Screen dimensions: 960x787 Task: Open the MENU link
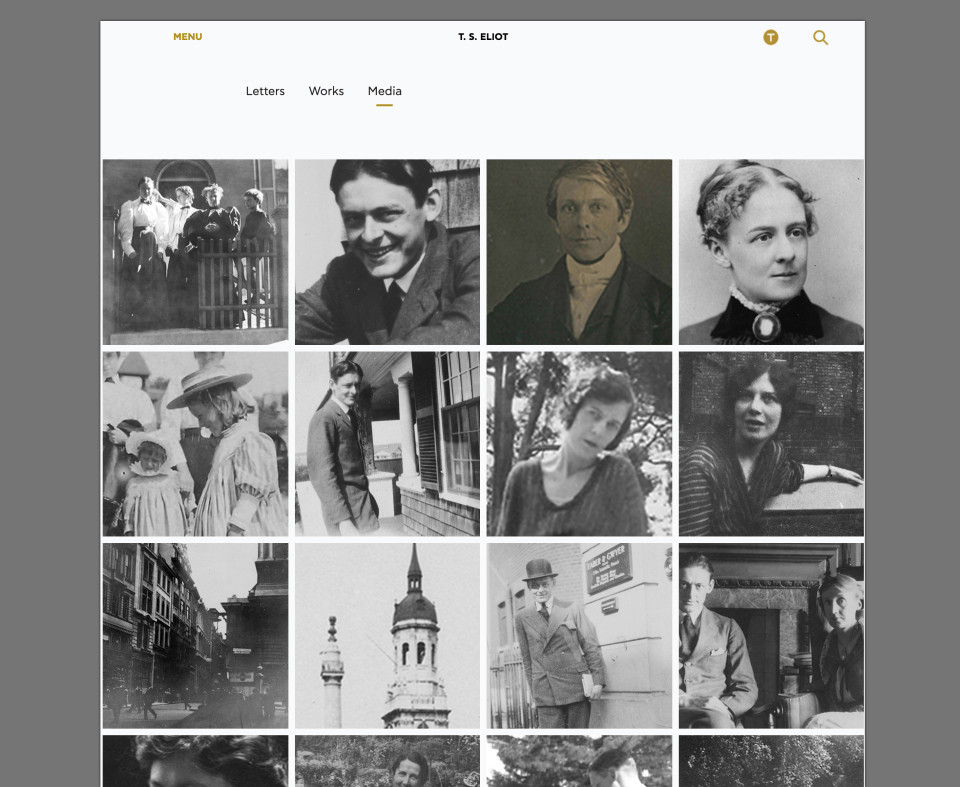point(187,37)
